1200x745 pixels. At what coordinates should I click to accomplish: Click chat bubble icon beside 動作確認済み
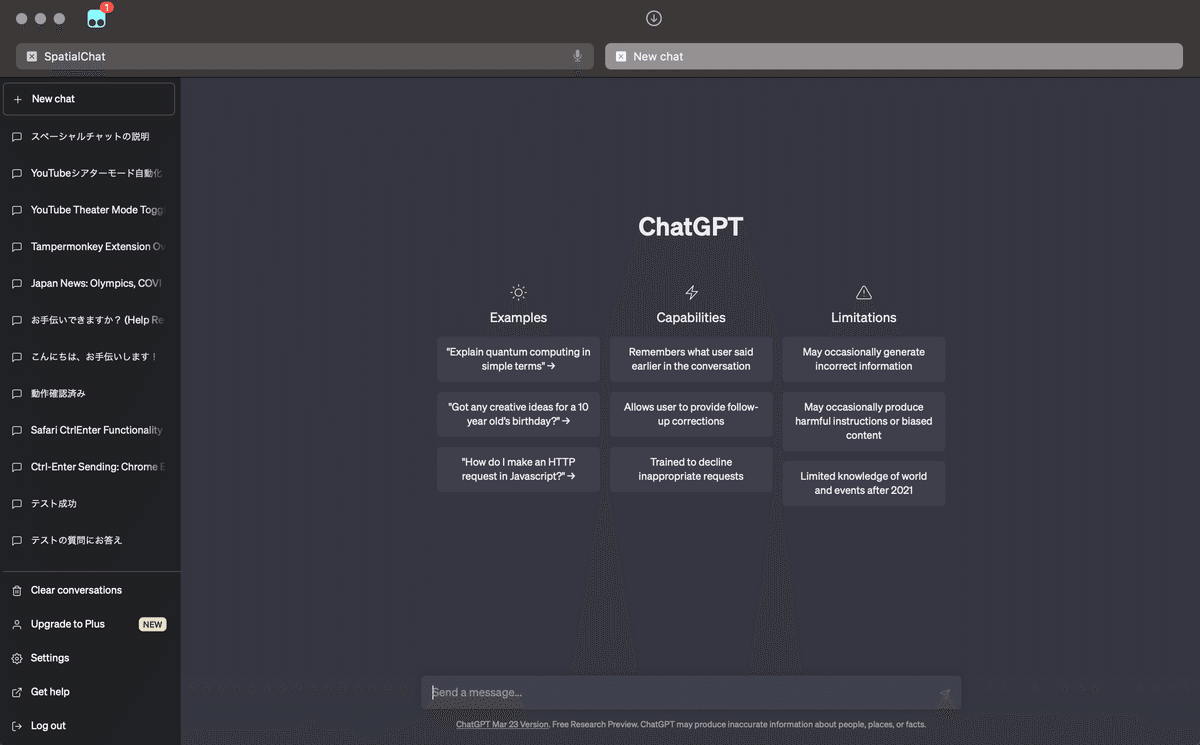pyautogui.click(x=16, y=394)
